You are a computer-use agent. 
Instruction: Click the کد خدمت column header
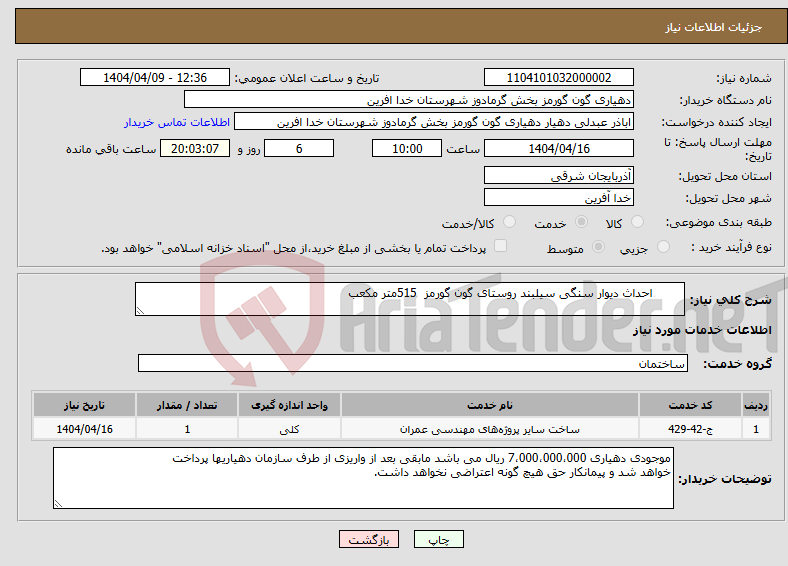(x=691, y=405)
